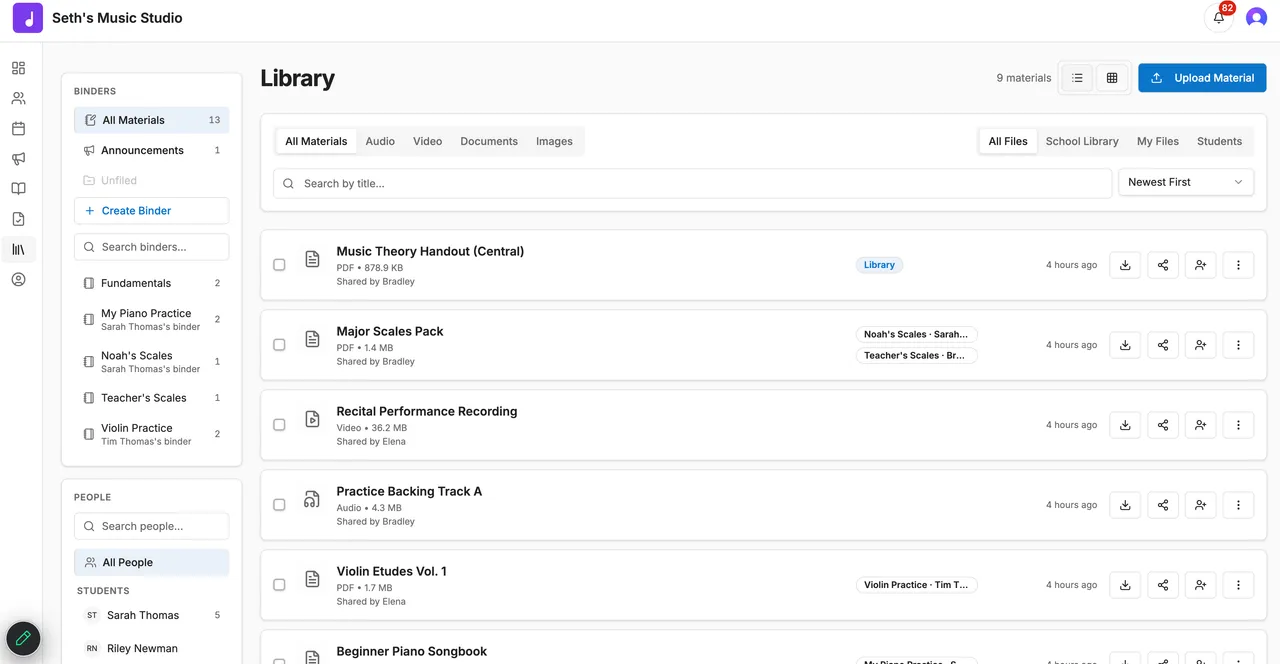Open the people icon in left sidebar
The height and width of the screenshot is (664, 1280).
click(18, 98)
